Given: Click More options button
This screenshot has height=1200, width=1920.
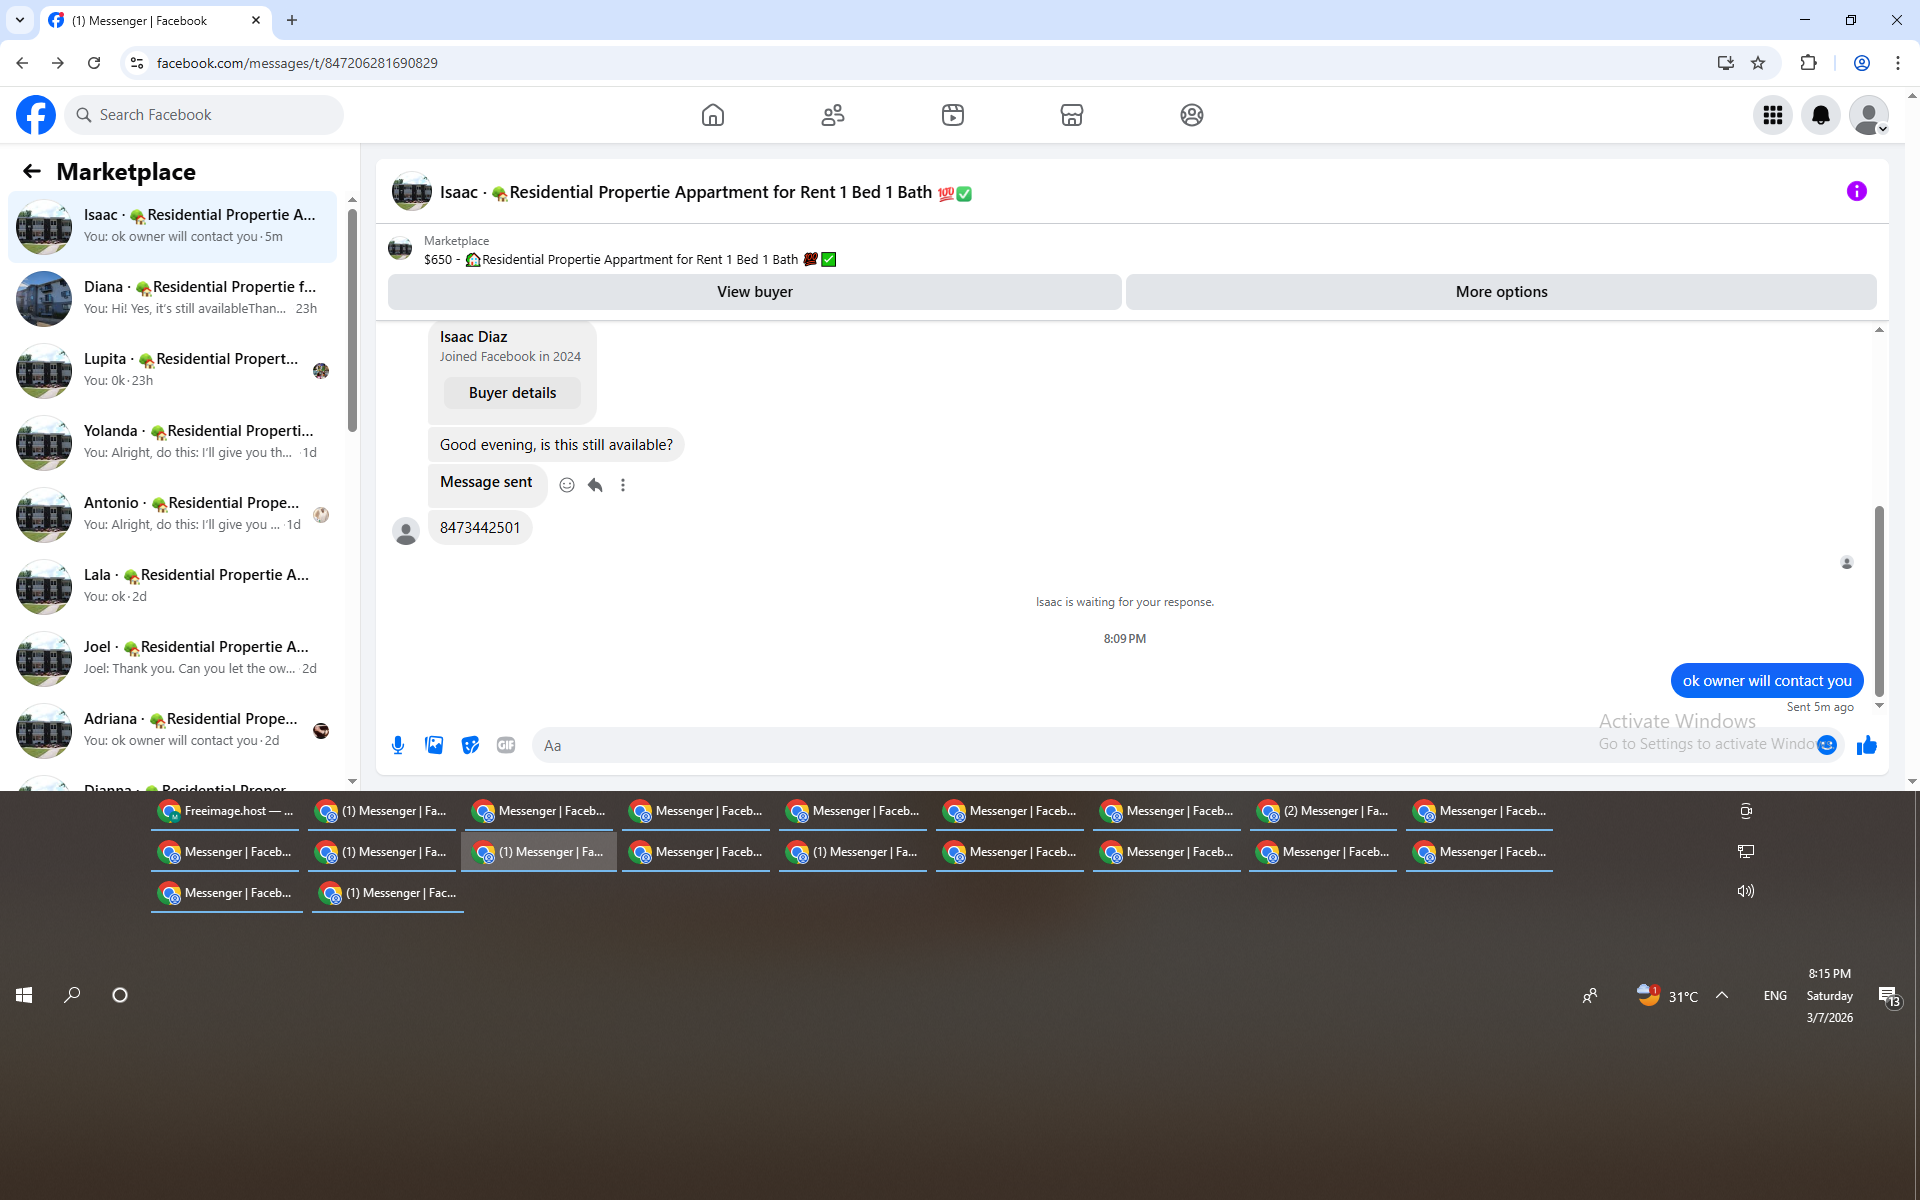Looking at the screenshot, I should (x=1501, y=292).
